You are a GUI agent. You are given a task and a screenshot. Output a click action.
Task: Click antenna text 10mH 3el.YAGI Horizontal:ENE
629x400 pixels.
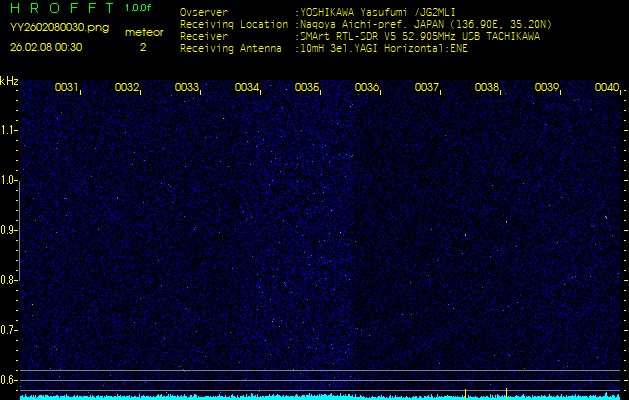(383, 49)
